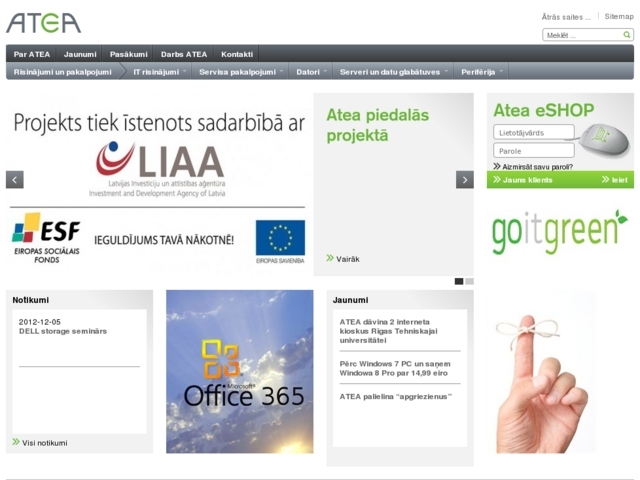Open the Jaunumi menu item
The height and width of the screenshot is (480, 640).
pos(80,54)
